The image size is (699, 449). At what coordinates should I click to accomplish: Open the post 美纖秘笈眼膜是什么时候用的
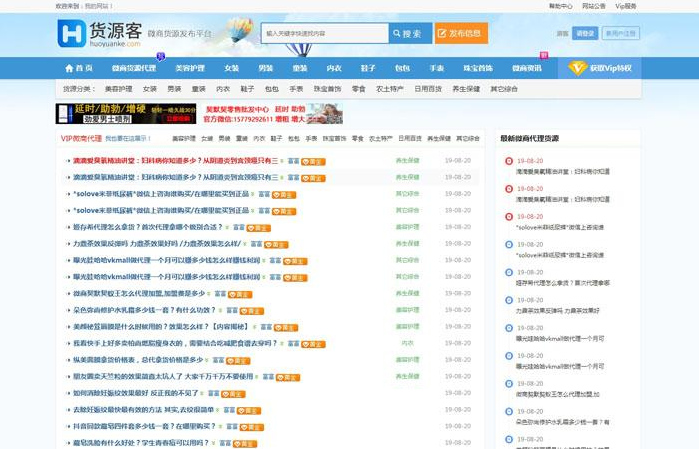coord(161,326)
